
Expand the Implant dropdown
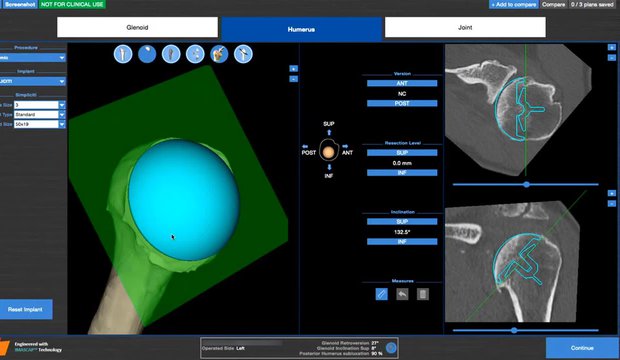33,81
